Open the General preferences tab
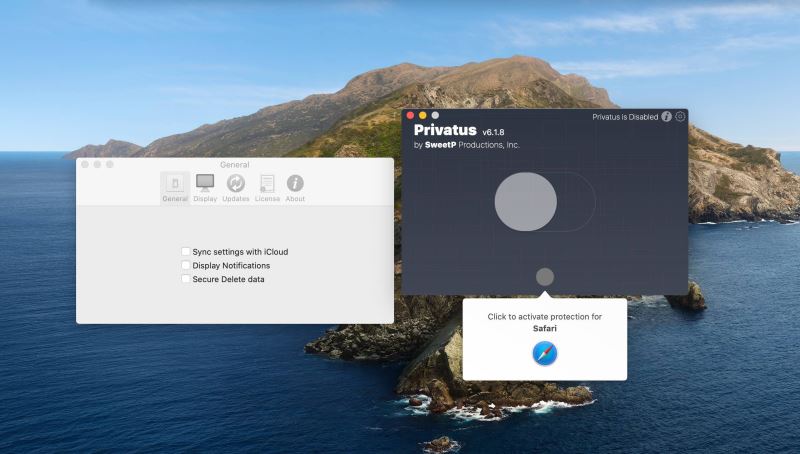 (x=175, y=188)
